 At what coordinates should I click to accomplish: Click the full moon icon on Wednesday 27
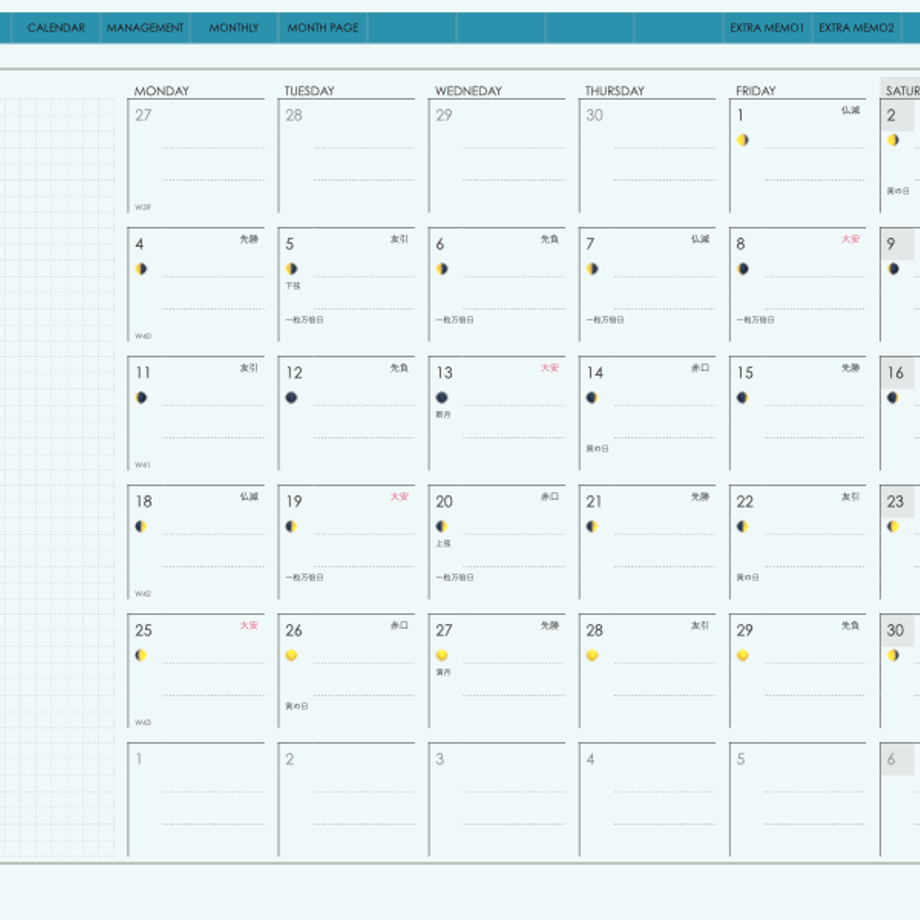[442, 655]
